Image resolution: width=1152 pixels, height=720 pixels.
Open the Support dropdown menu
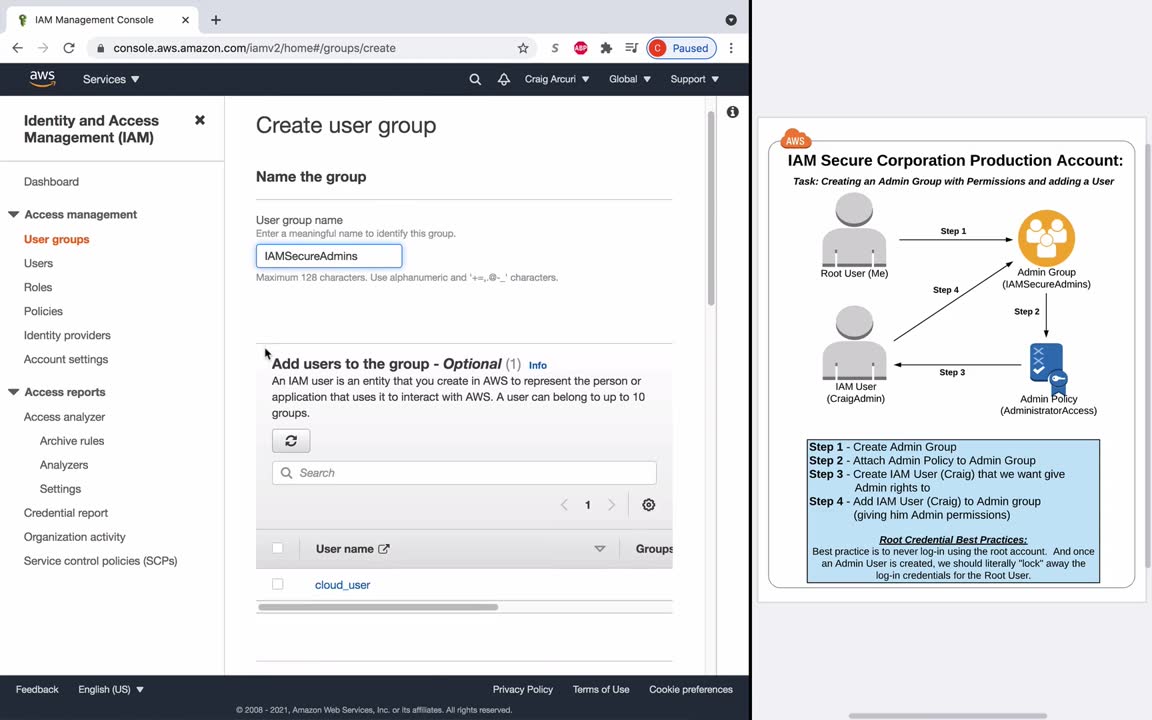point(694,79)
